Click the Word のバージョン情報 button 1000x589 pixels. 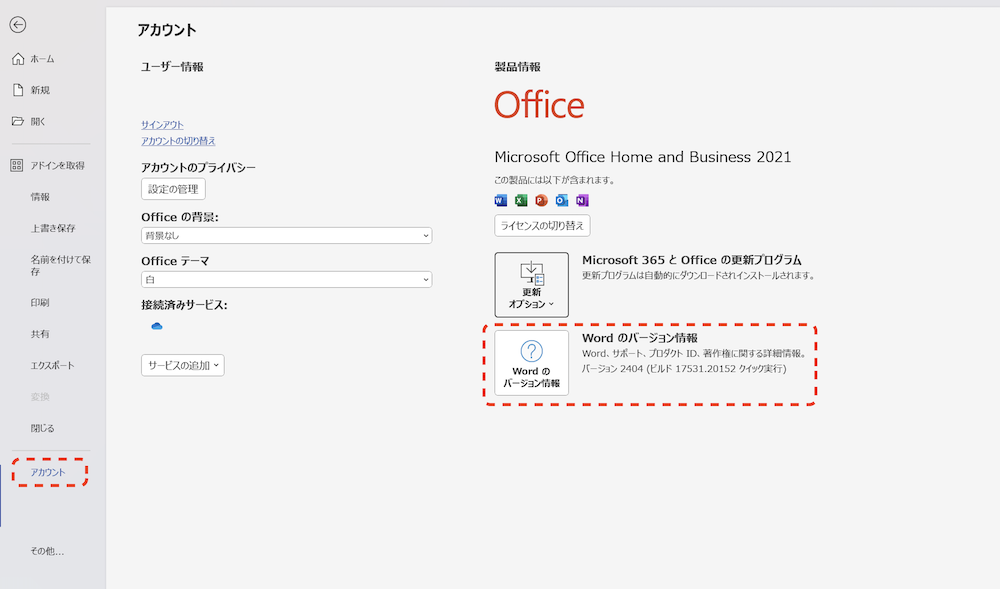pyautogui.click(x=532, y=363)
